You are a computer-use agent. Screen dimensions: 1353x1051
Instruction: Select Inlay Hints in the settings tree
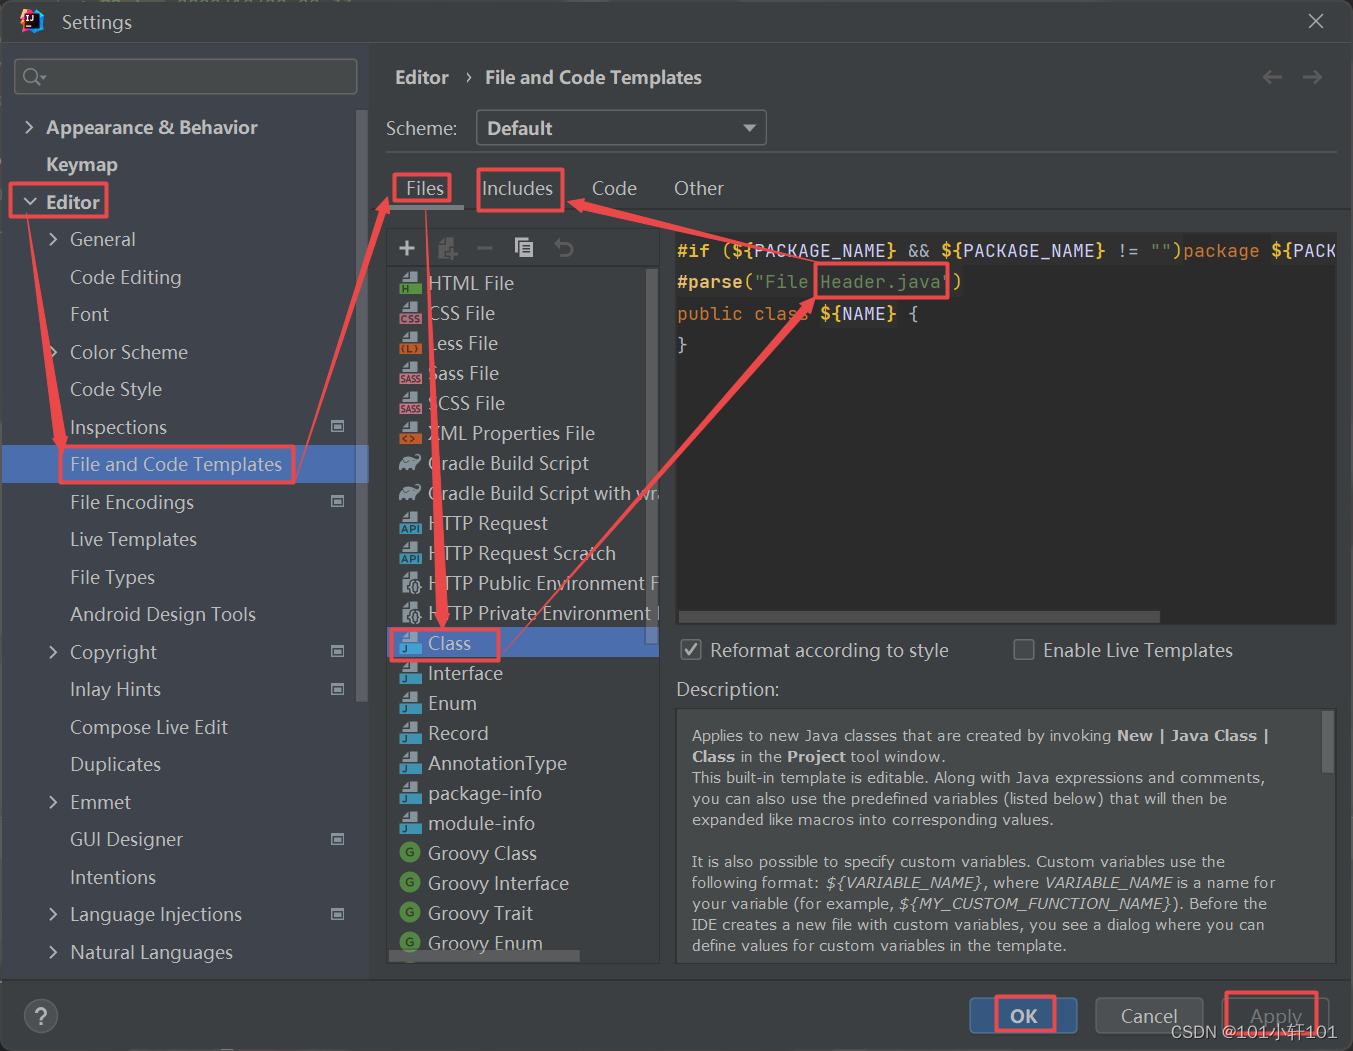pyautogui.click(x=115, y=689)
